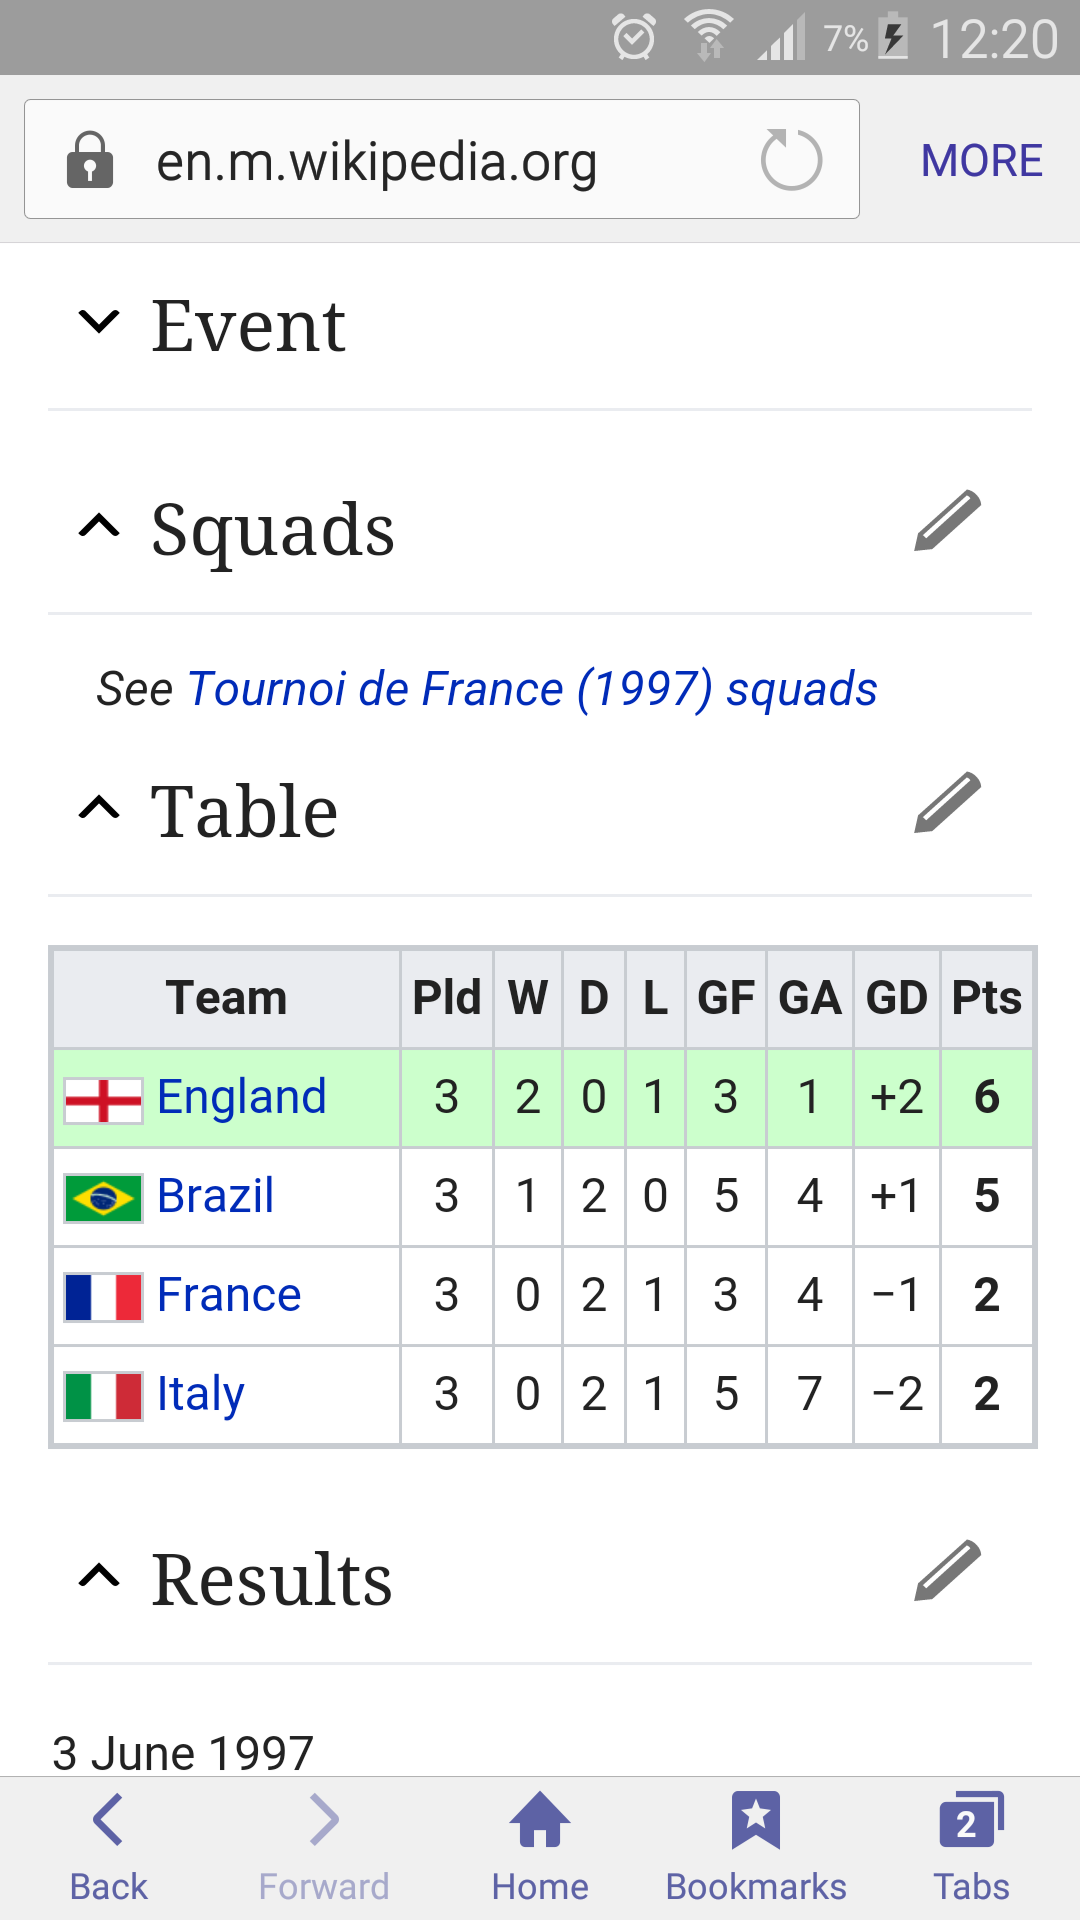Tap the padlock security icon
This screenshot has height=1920, width=1080.
click(90, 160)
